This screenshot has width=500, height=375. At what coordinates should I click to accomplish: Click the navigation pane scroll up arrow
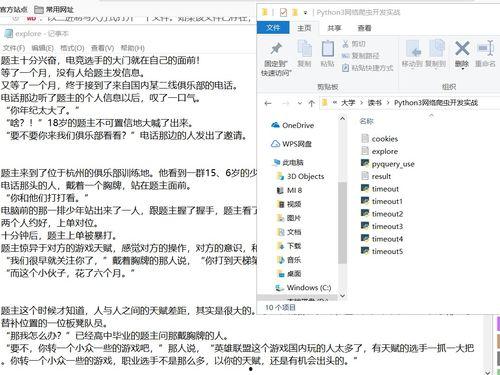coord(342,119)
